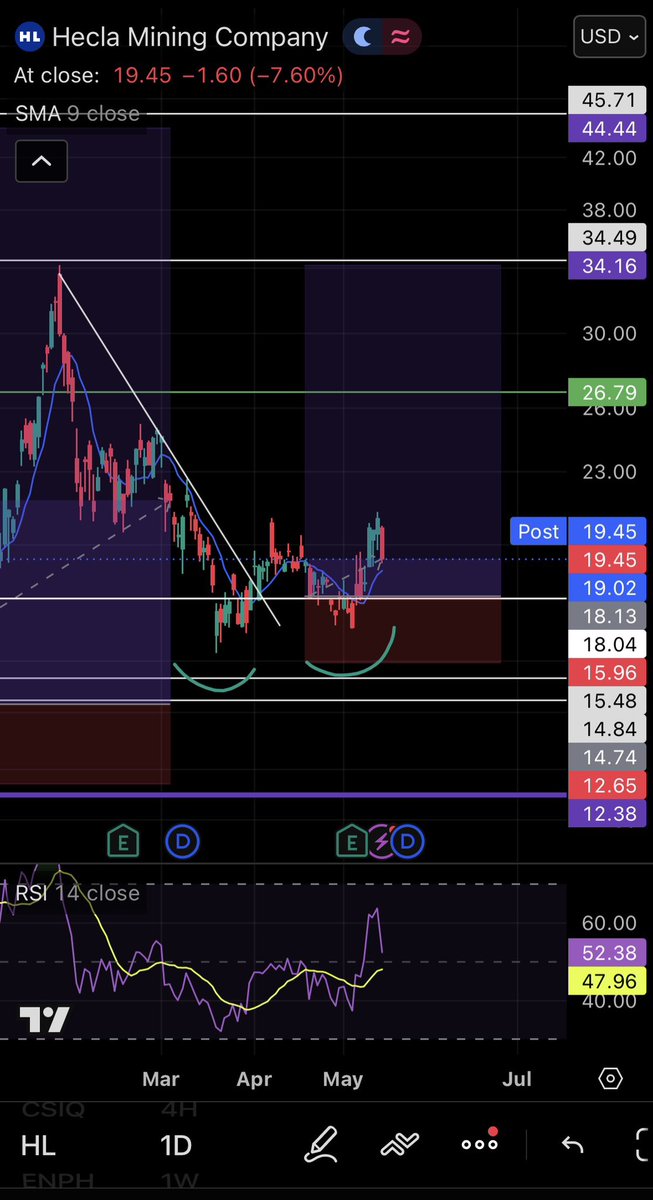Click the 19.02 blue SMA value label
653x1200 pixels.
coord(609,589)
